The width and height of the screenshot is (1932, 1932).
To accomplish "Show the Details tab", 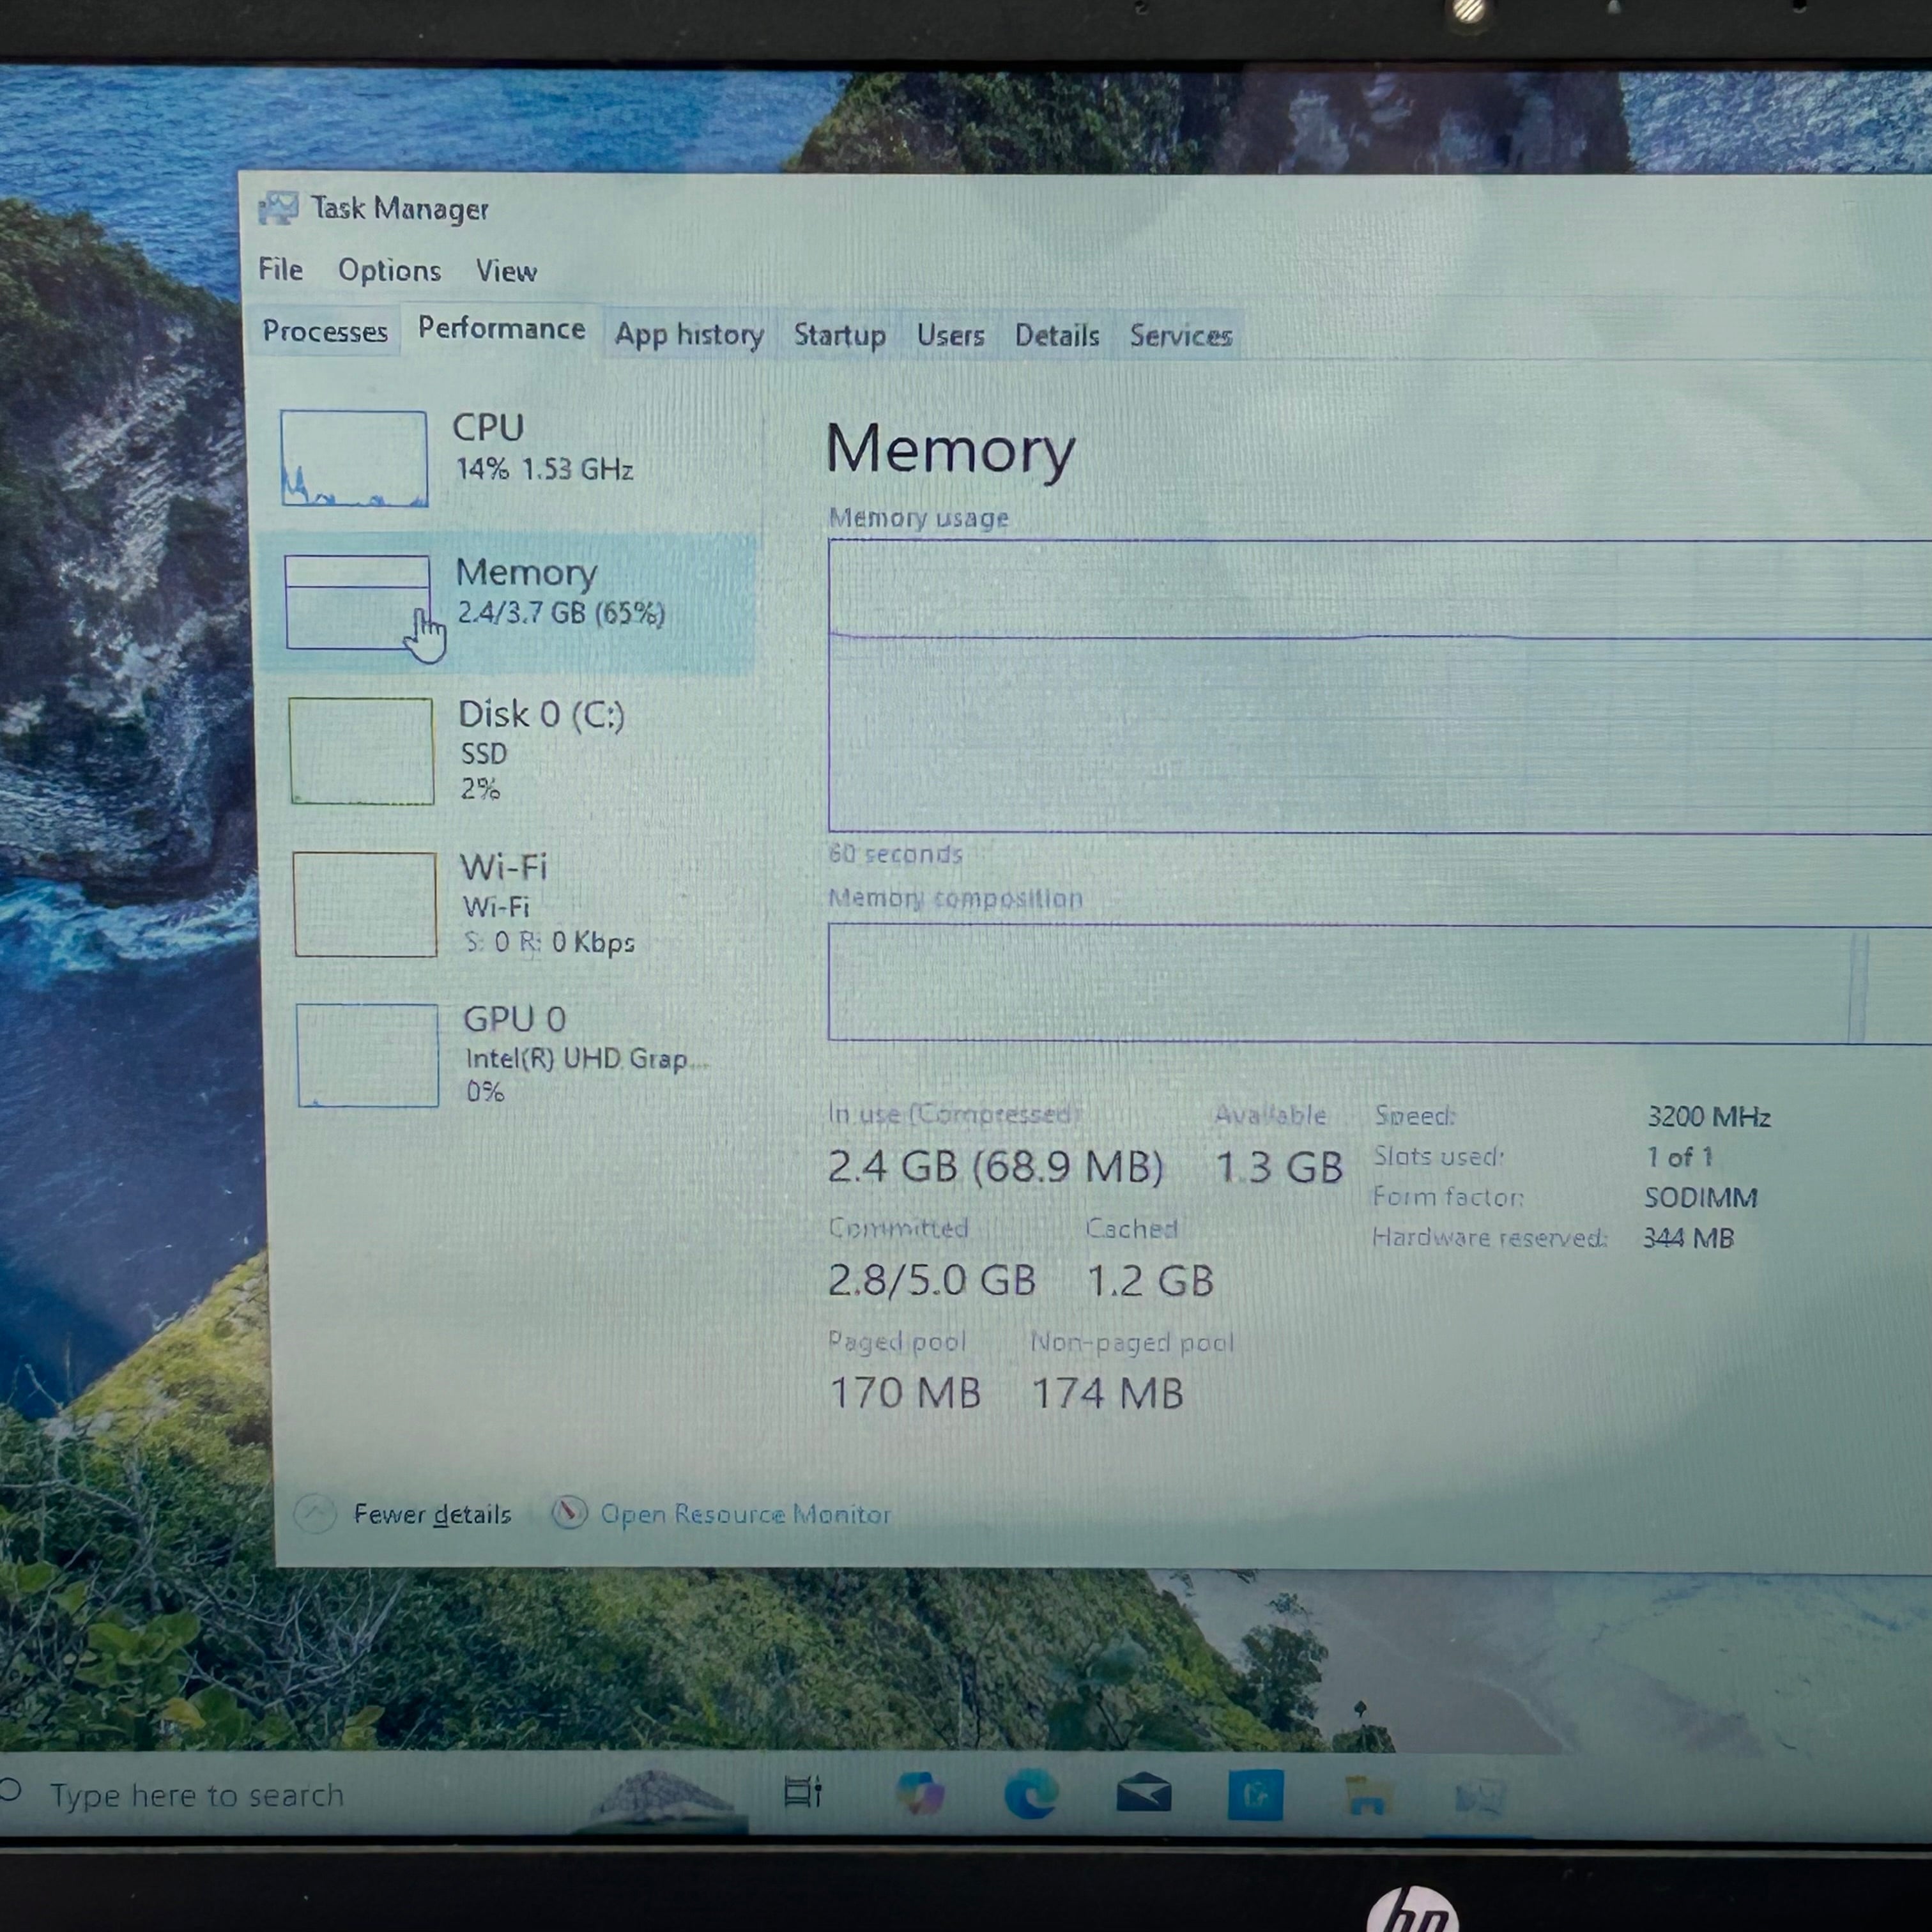I will click(1057, 335).
